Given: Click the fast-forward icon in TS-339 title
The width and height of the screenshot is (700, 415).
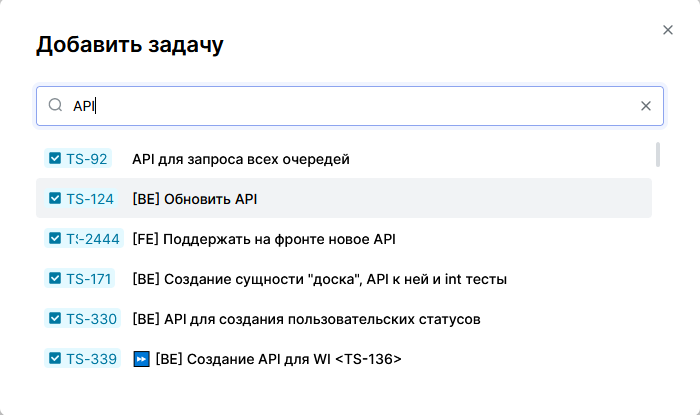Looking at the screenshot, I should (x=141, y=359).
